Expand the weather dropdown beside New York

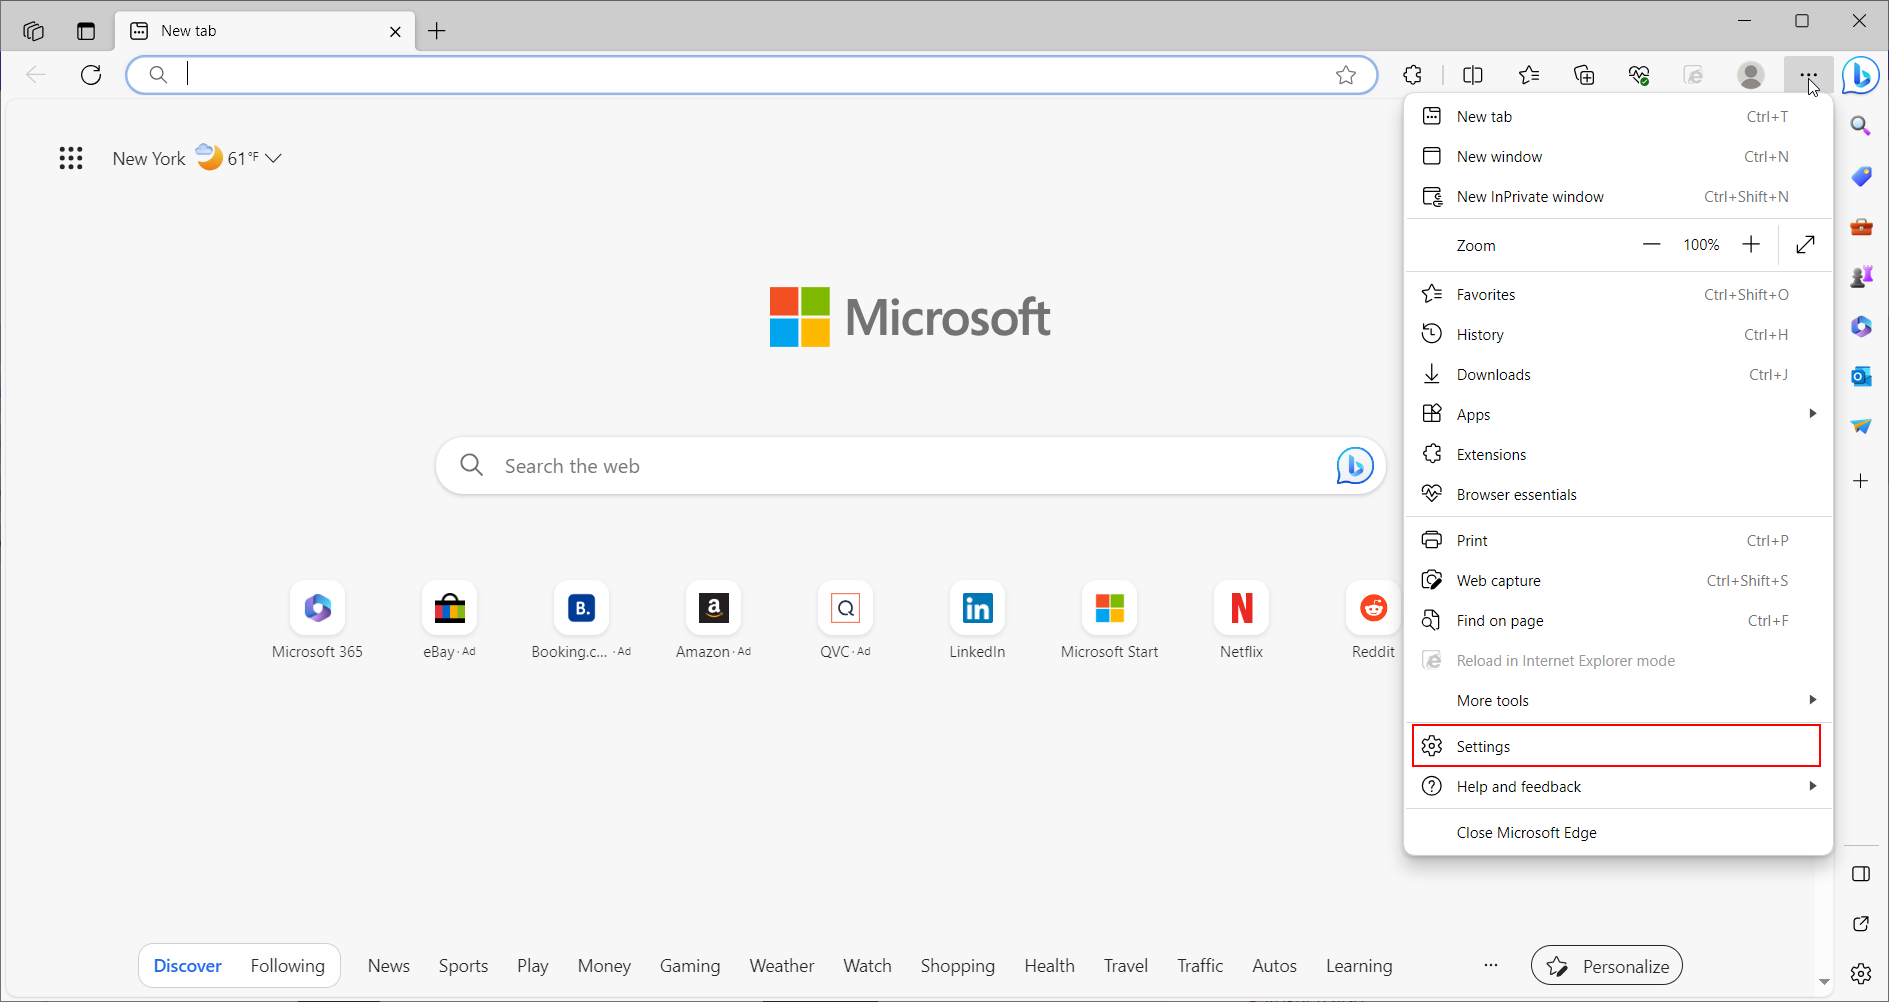(x=273, y=158)
